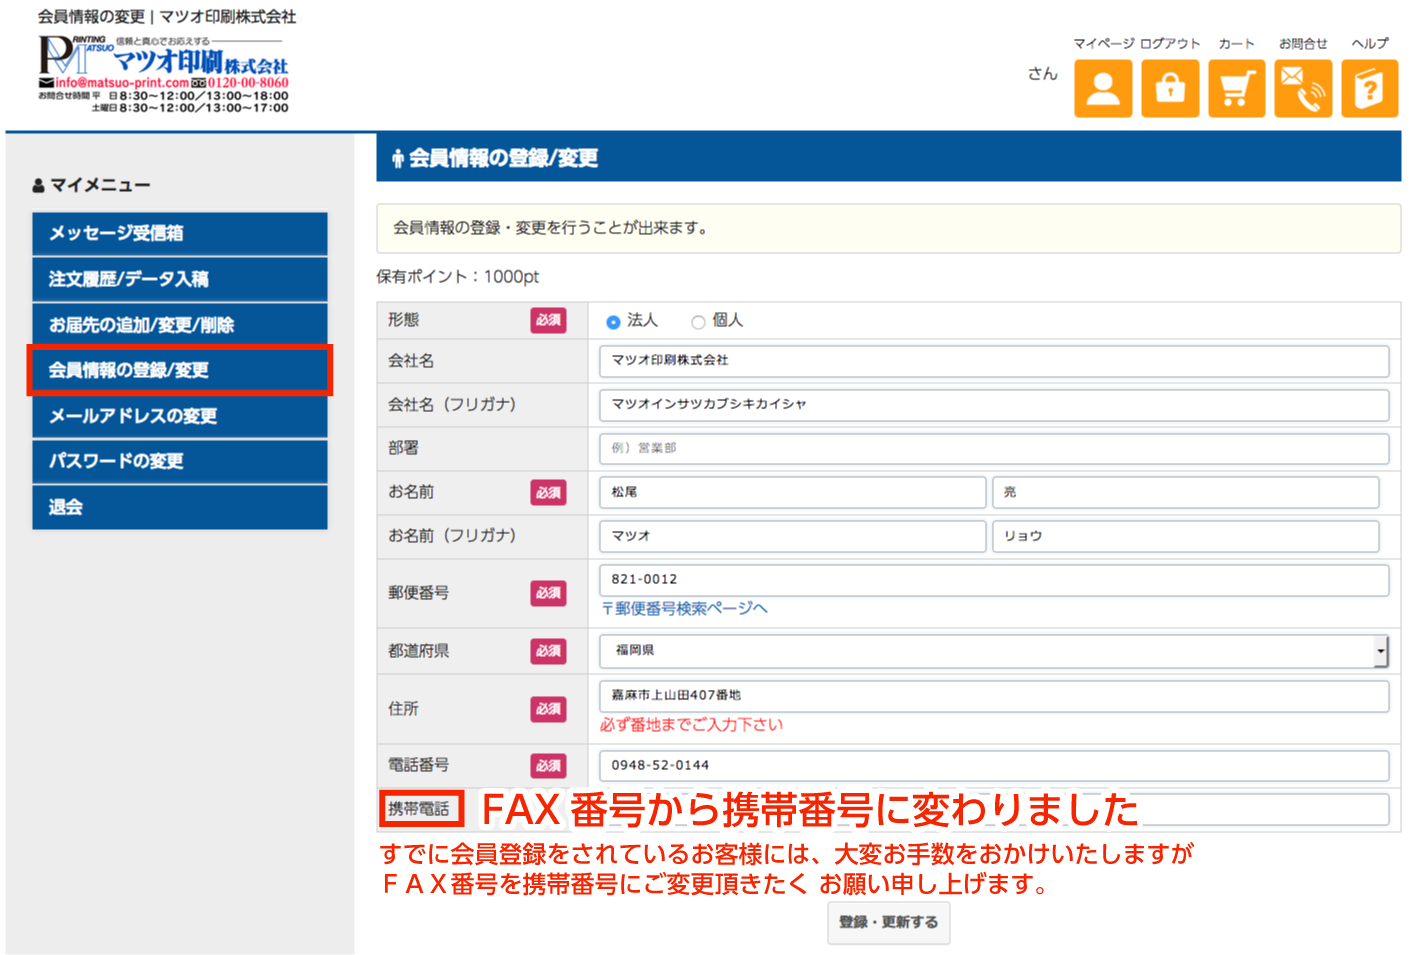This screenshot has height=955, width=1411.
Task: Click the ログアウト label in the header
Action: click(1170, 44)
